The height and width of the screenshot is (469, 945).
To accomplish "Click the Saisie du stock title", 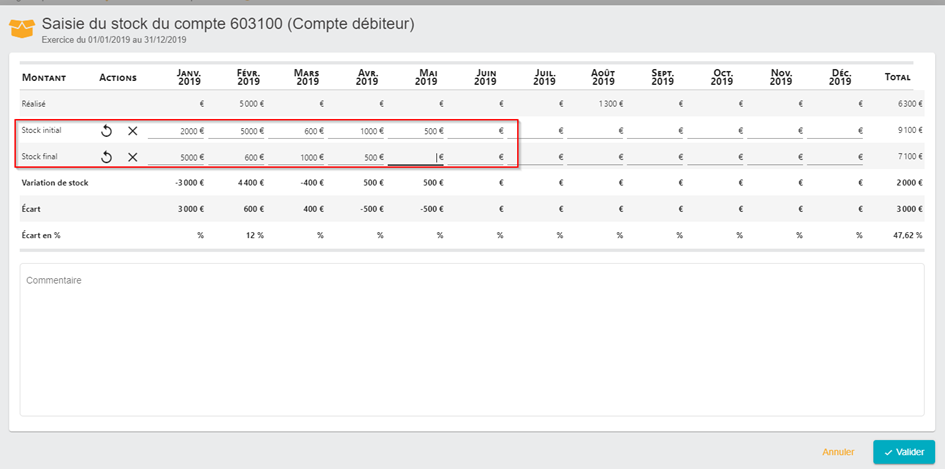I will (x=228, y=24).
